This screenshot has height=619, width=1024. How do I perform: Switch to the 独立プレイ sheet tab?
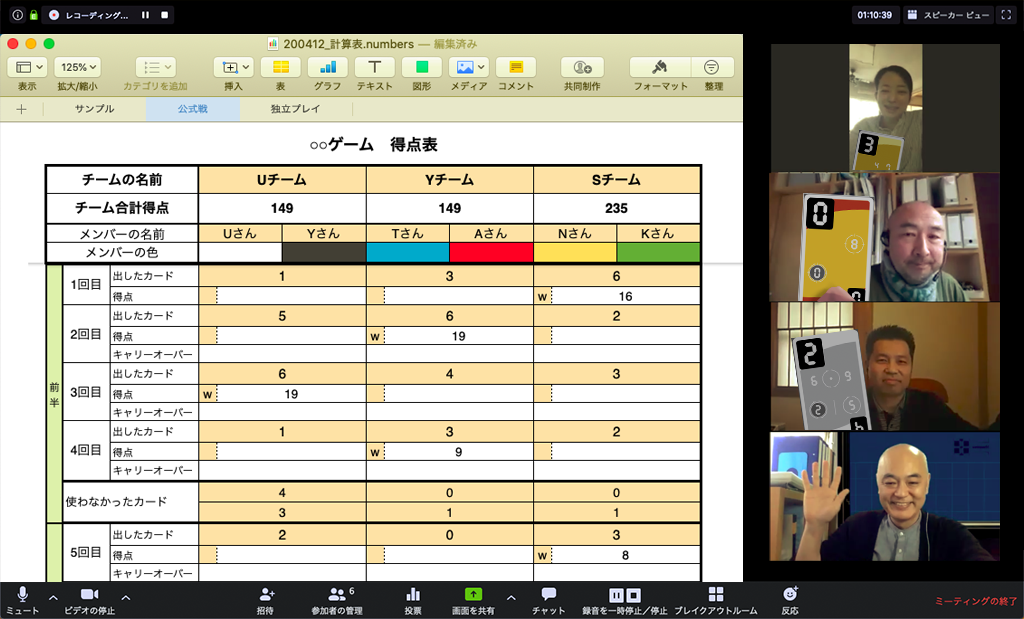(x=295, y=109)
